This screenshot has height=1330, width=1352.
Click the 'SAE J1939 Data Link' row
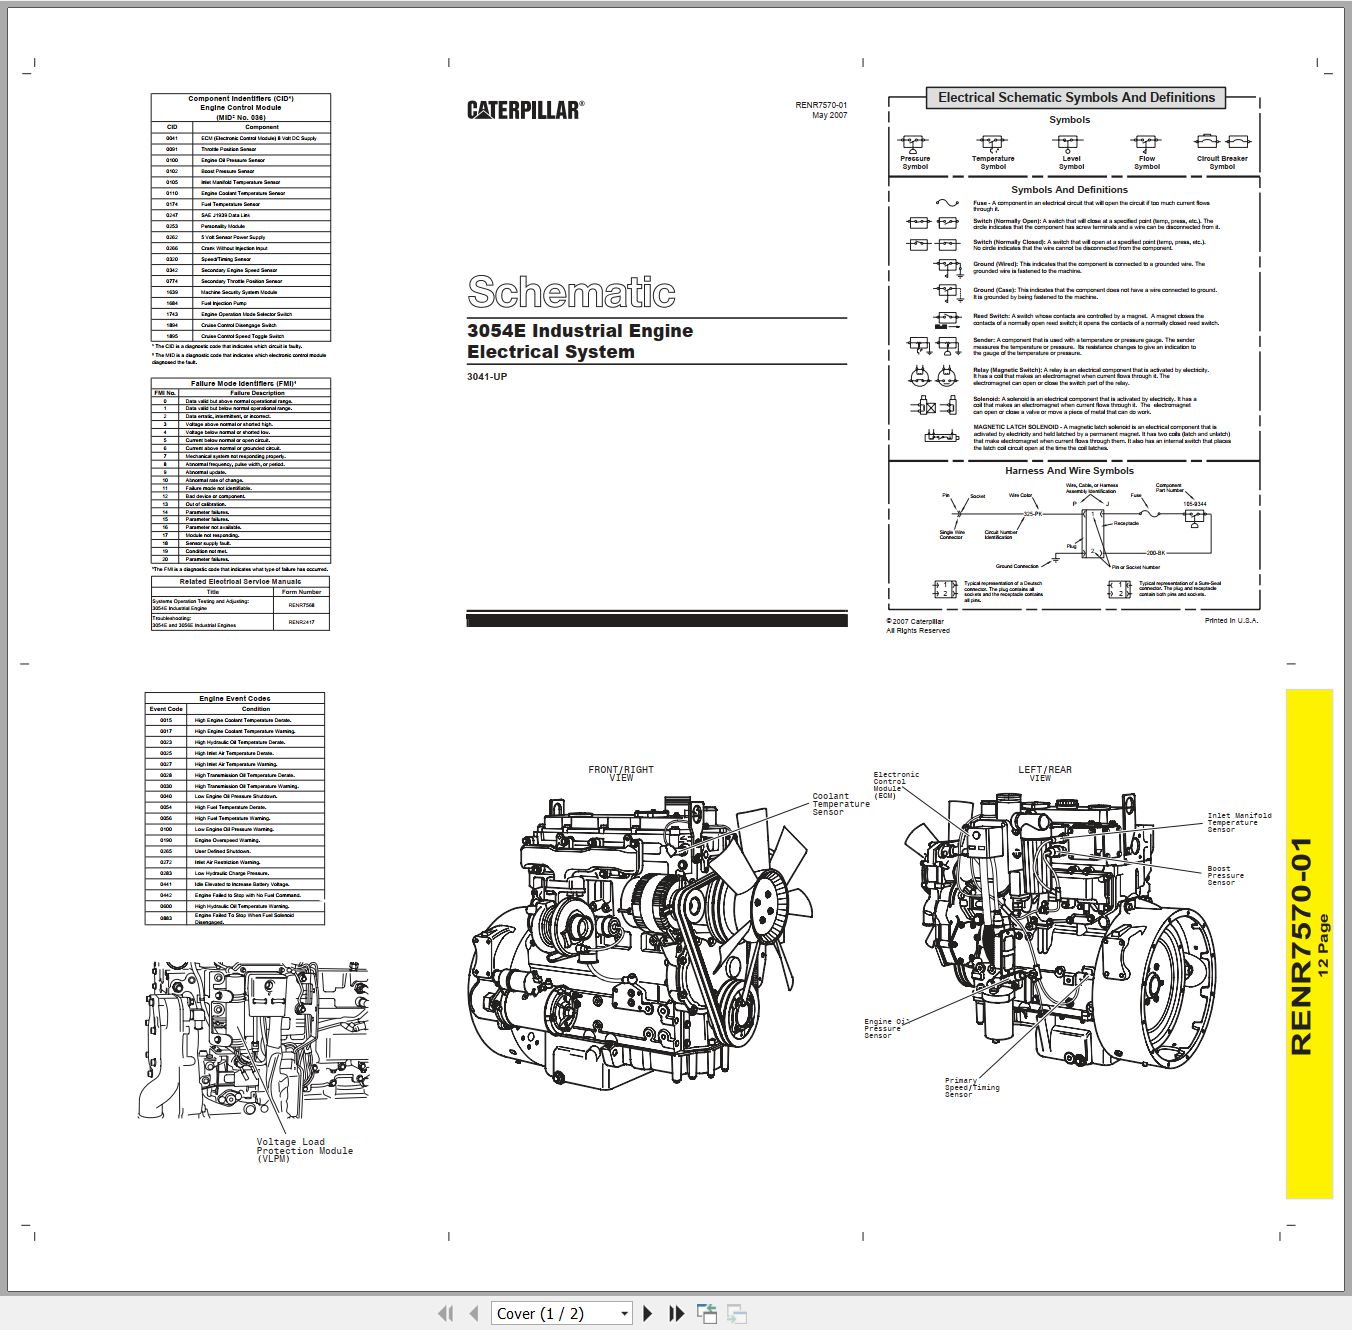point(240,215)
